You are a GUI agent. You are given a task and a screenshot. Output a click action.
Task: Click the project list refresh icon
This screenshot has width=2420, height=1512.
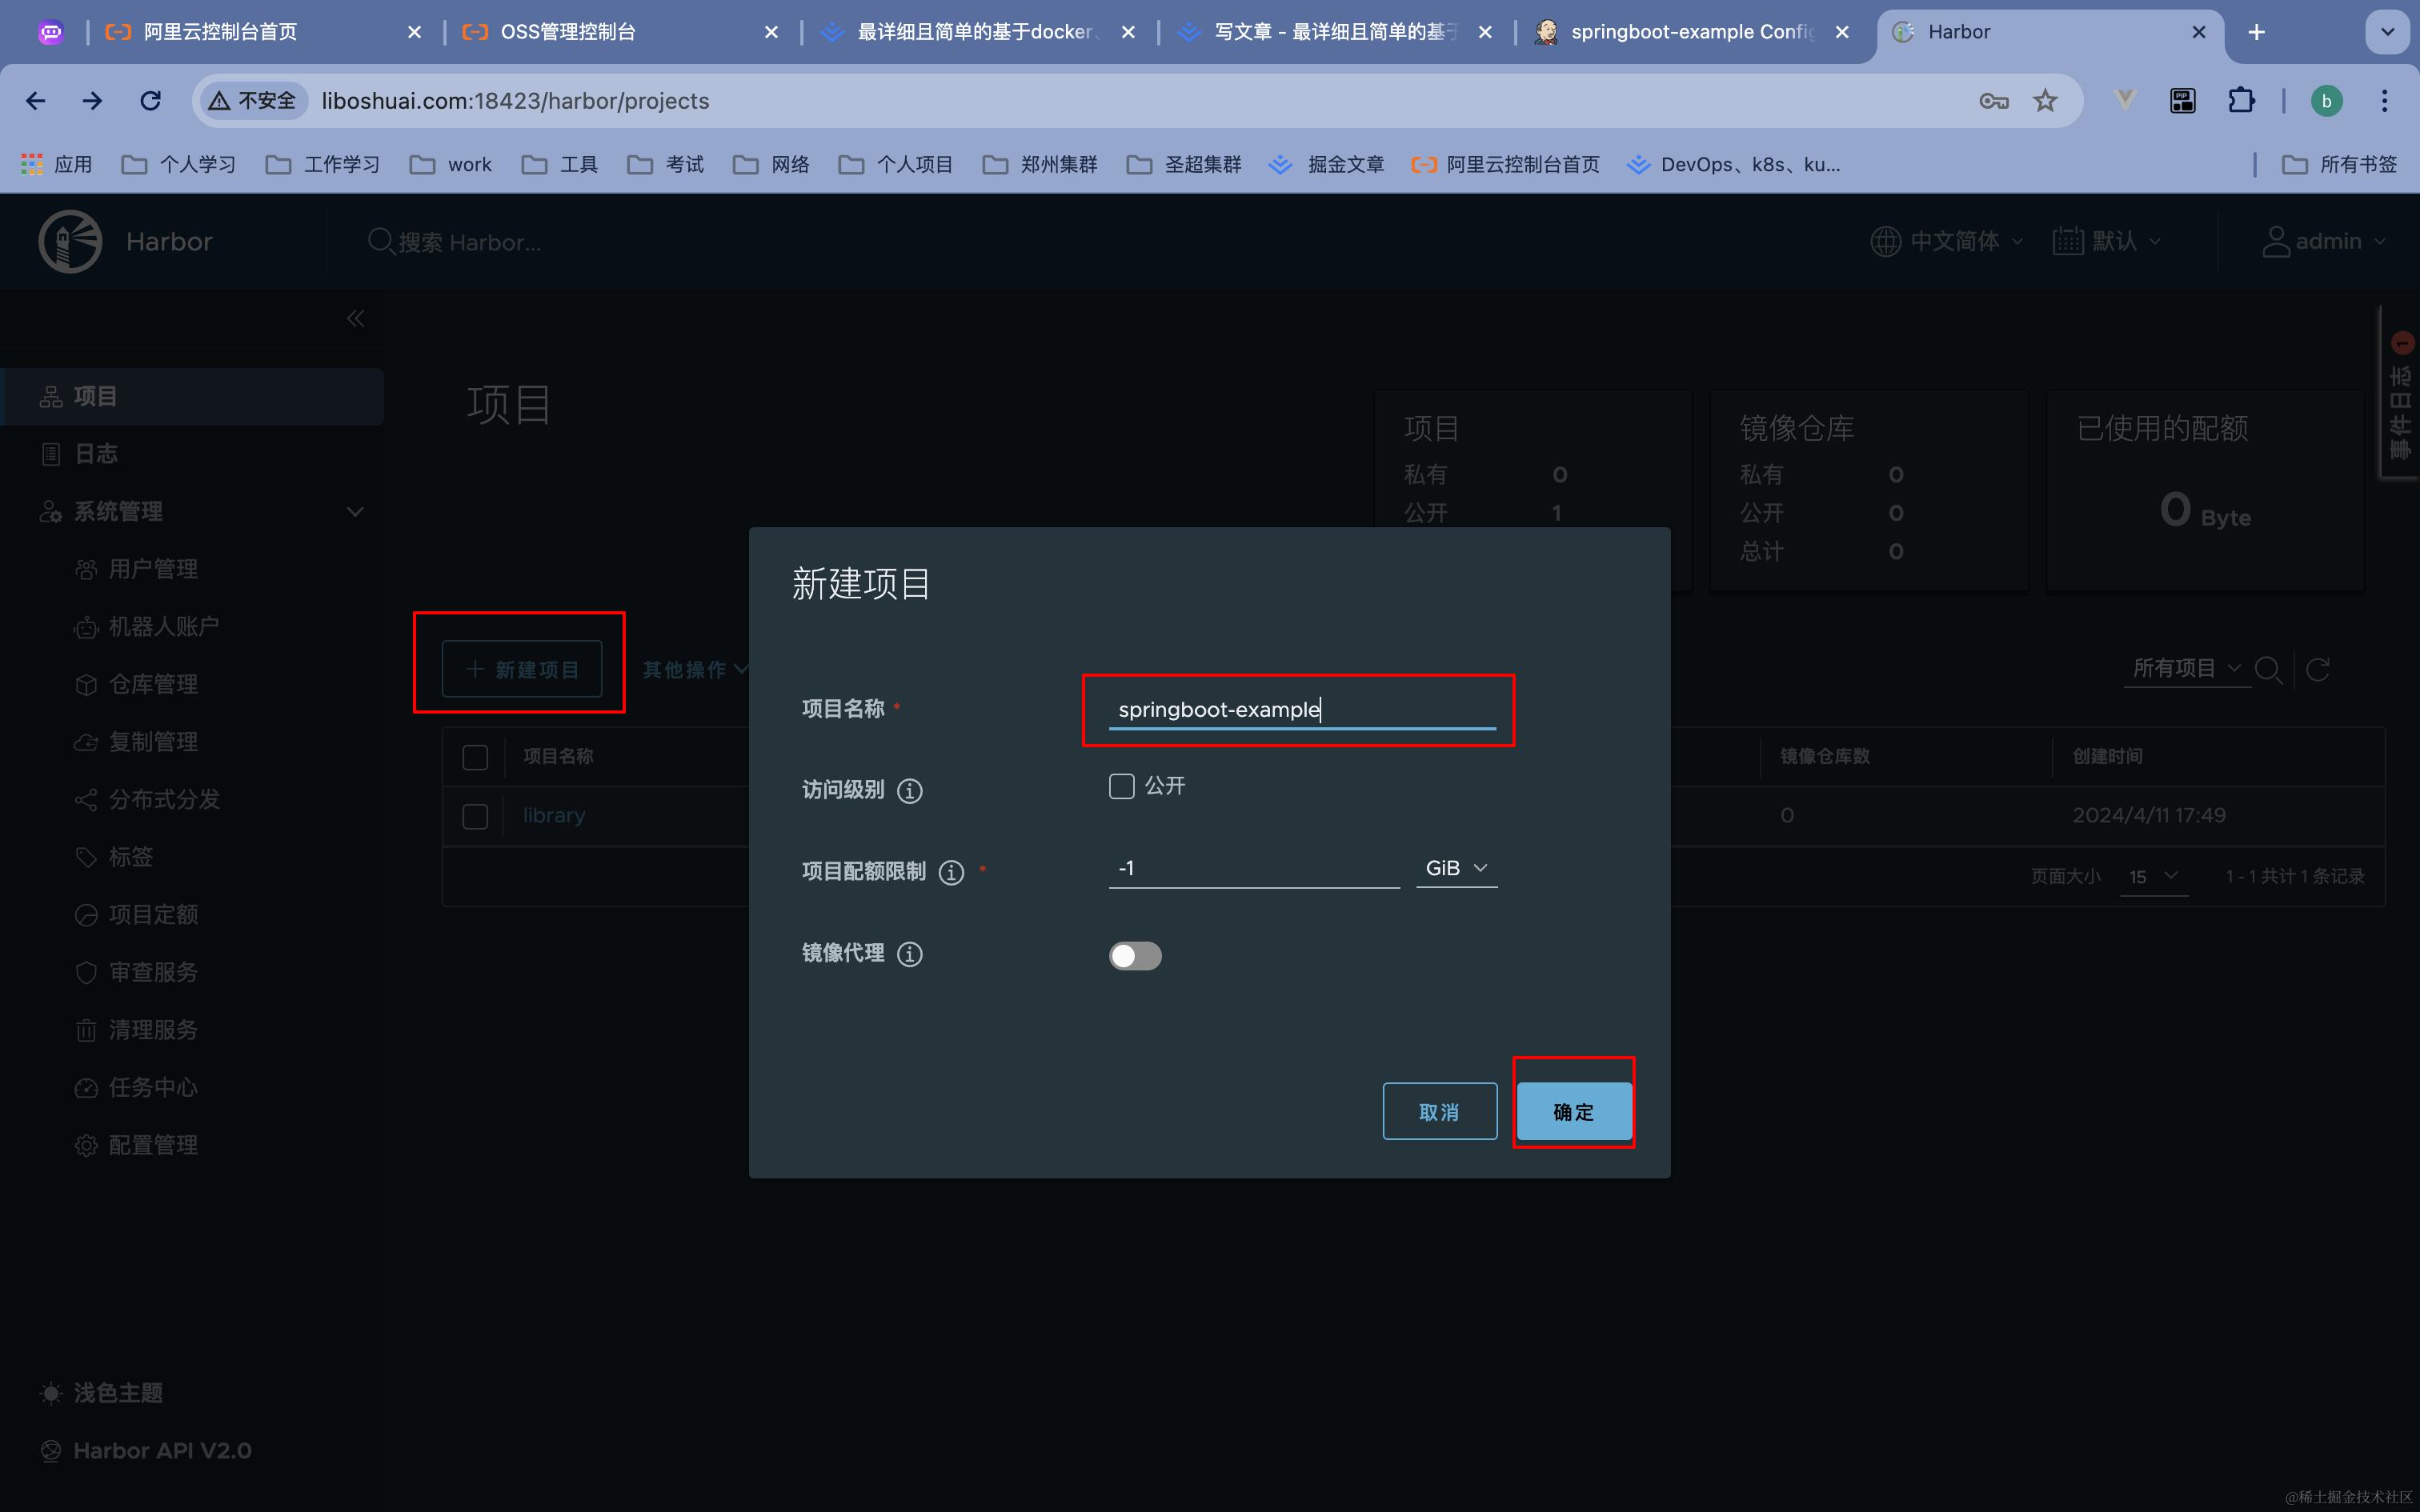click(2317, 669)
